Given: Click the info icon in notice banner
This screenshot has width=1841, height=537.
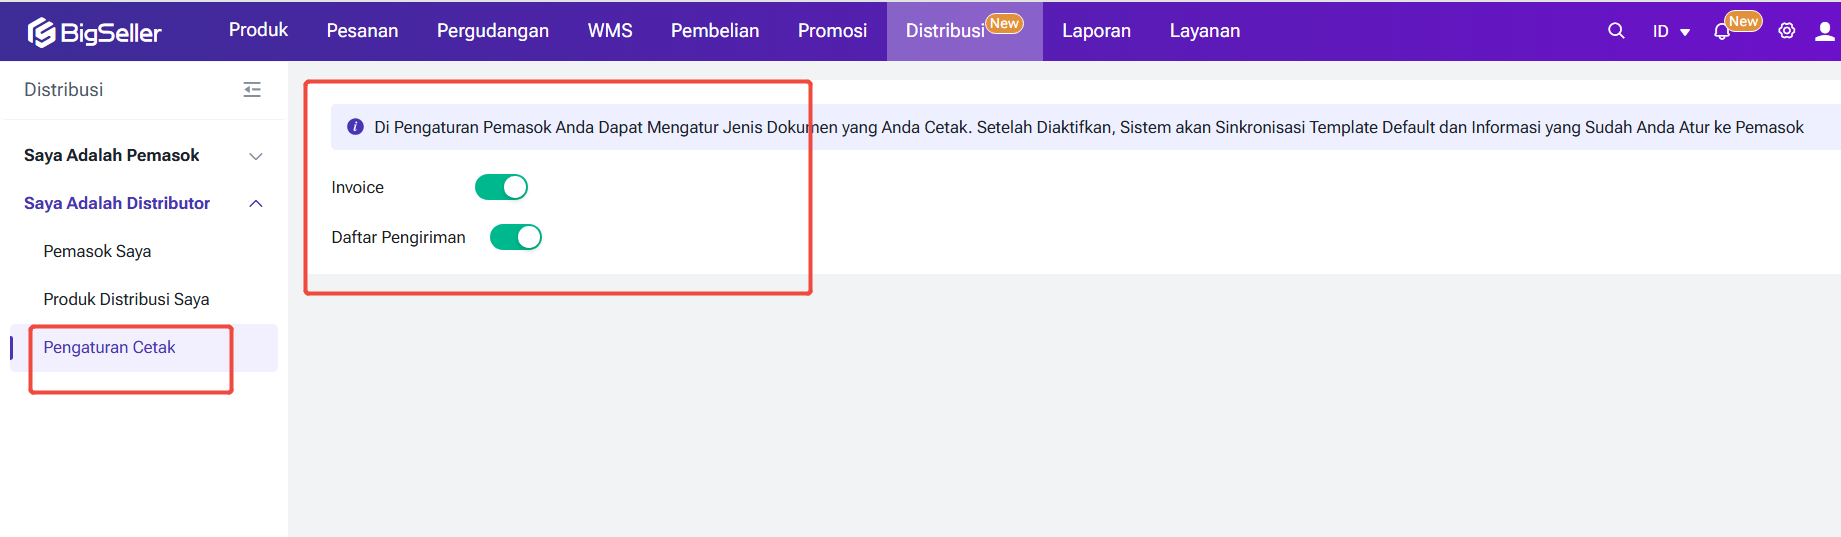Looking at the screenshot, I should [x=355, y=127].
